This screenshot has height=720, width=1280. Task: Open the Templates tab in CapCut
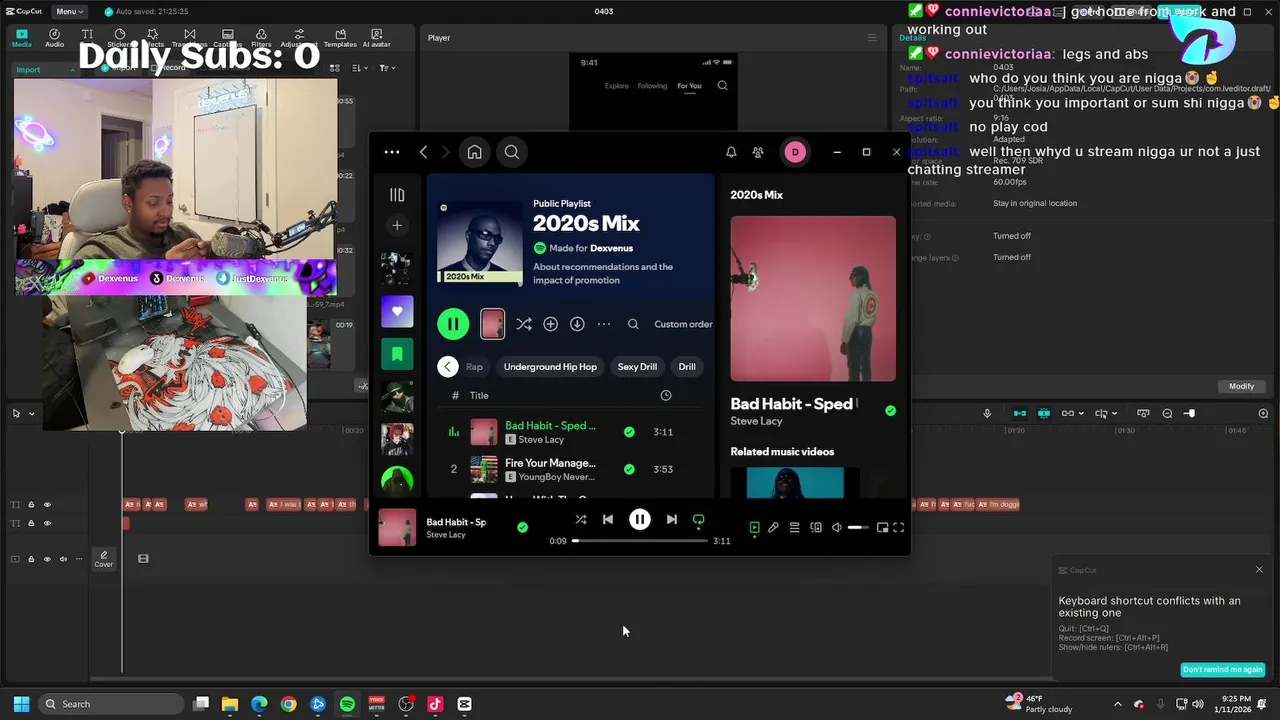[x=340, y=38]
